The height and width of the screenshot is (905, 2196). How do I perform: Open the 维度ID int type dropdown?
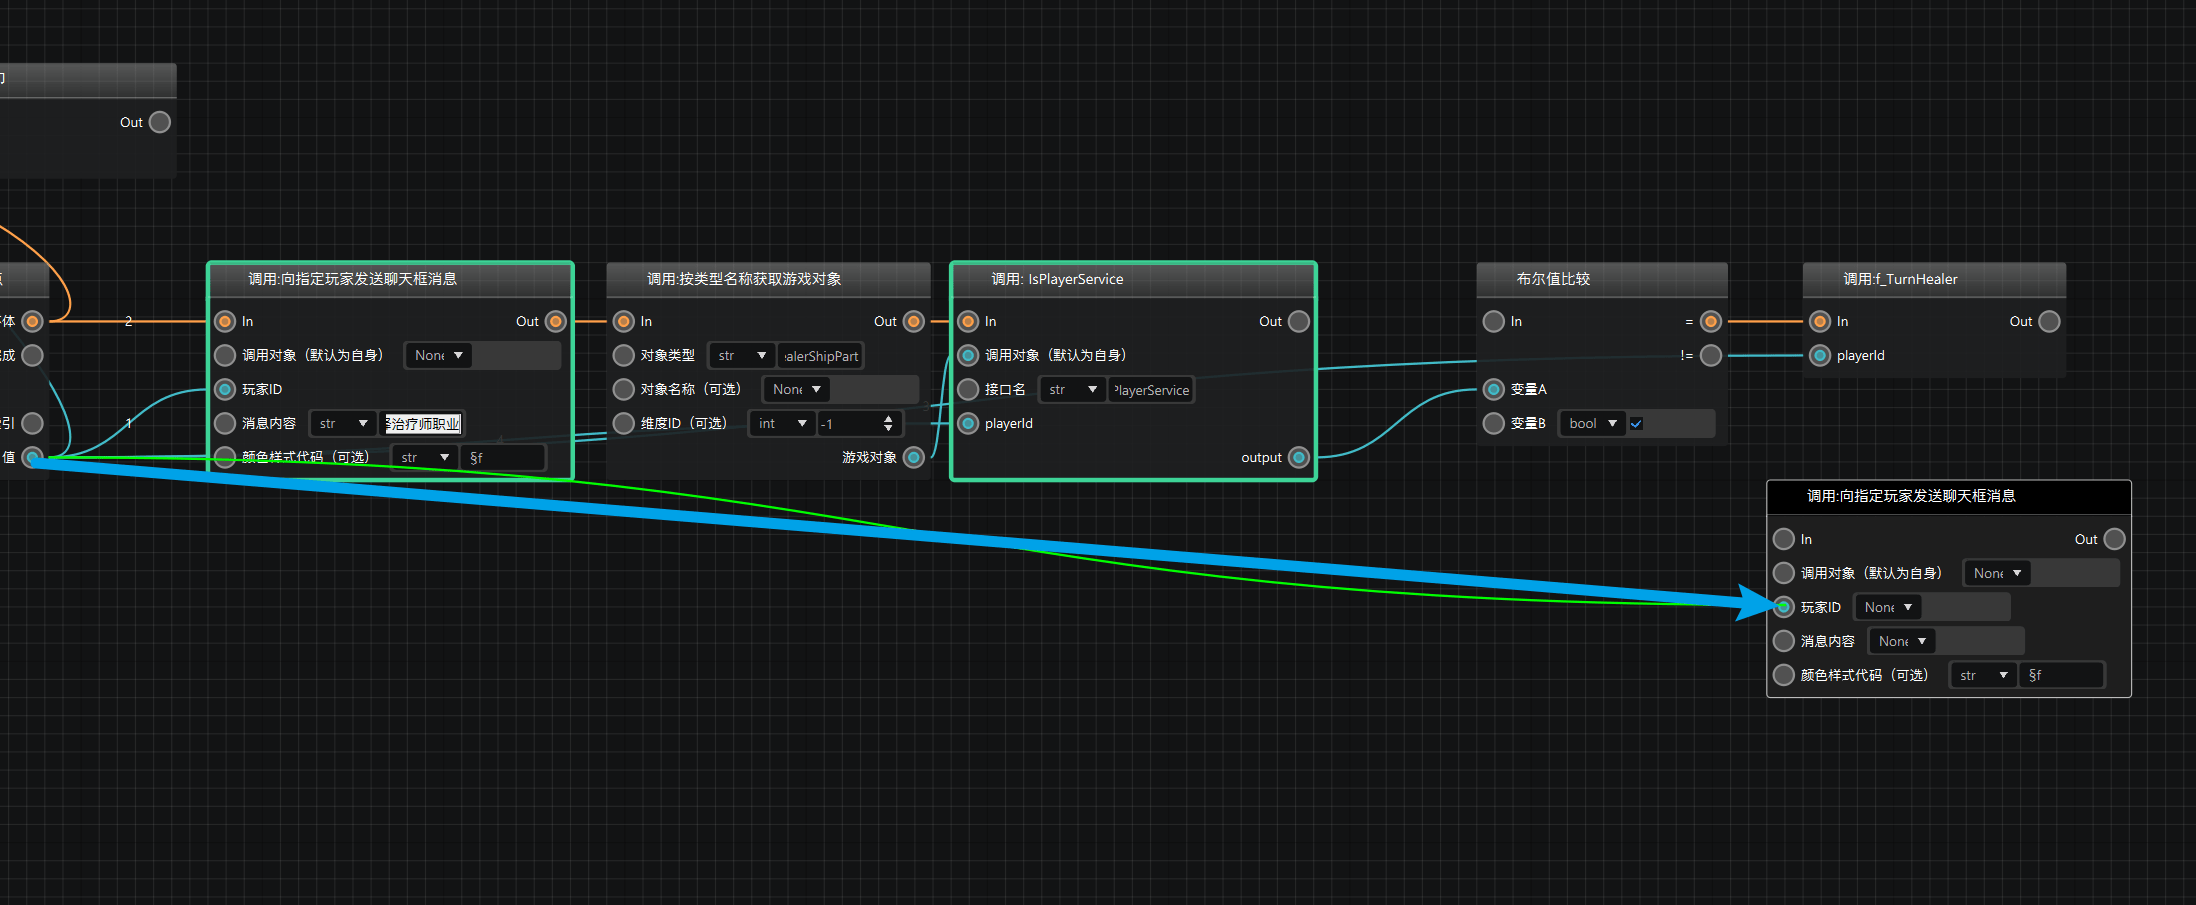(x=782, y=423)
